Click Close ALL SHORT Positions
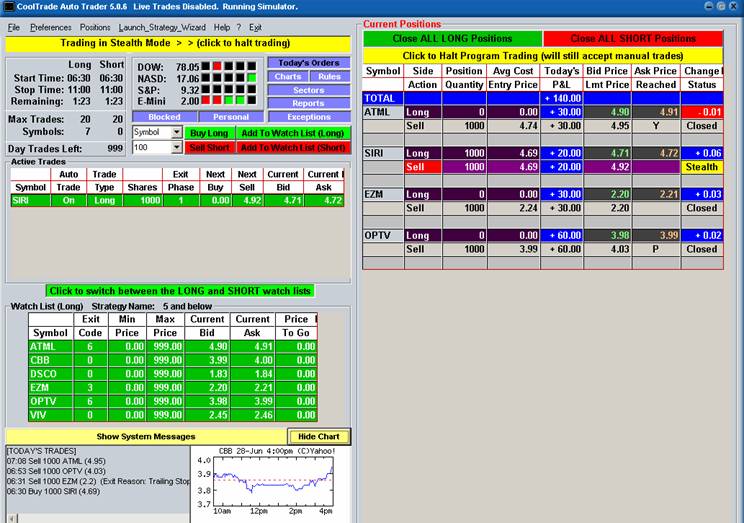Image resolution: width=744 pixels, height=523 pixels. click(633, 38)
